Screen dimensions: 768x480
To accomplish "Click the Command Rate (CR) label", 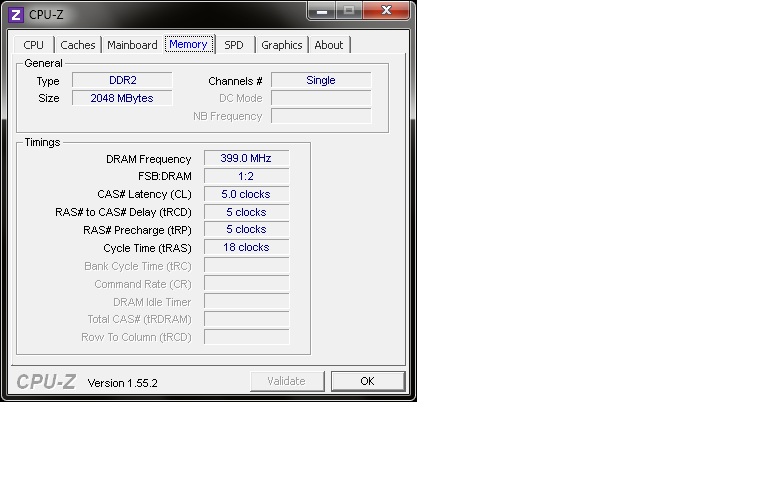I will (143, 284).
